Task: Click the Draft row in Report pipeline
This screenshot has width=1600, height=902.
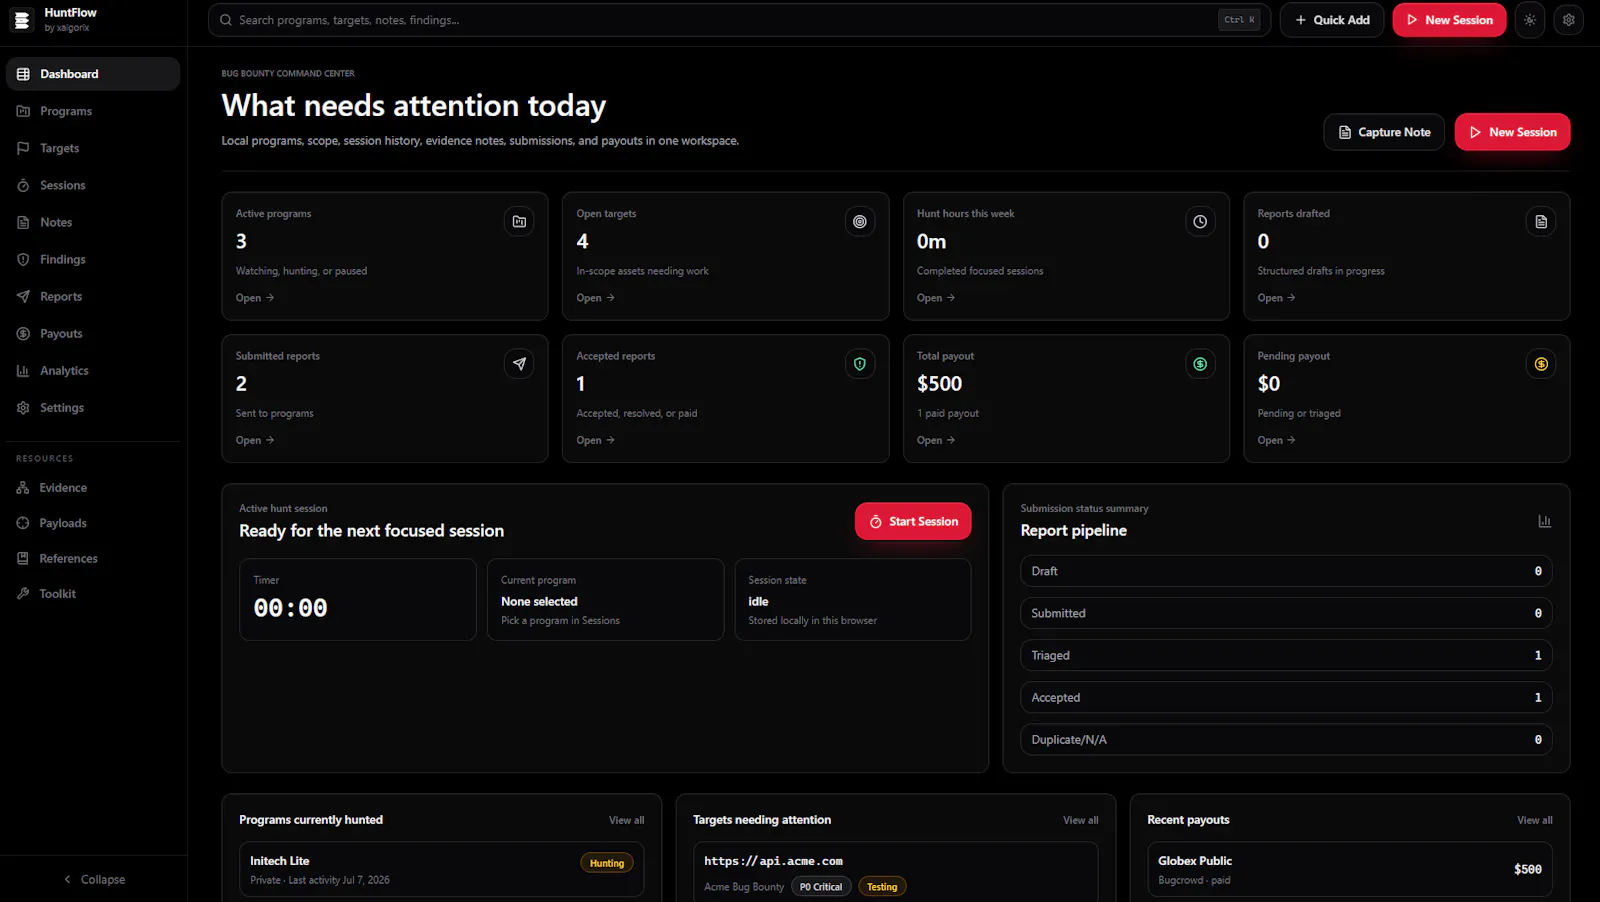Action: point(1286,571)
